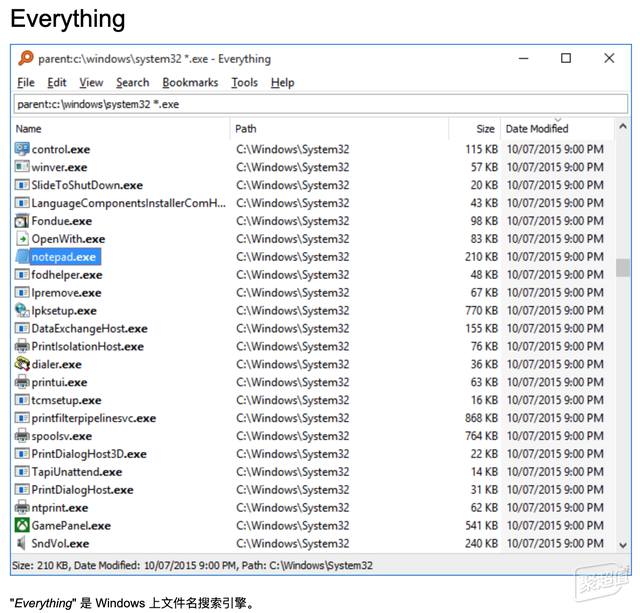Select the fodhelper.exe file name

click(x=67, y=275)
